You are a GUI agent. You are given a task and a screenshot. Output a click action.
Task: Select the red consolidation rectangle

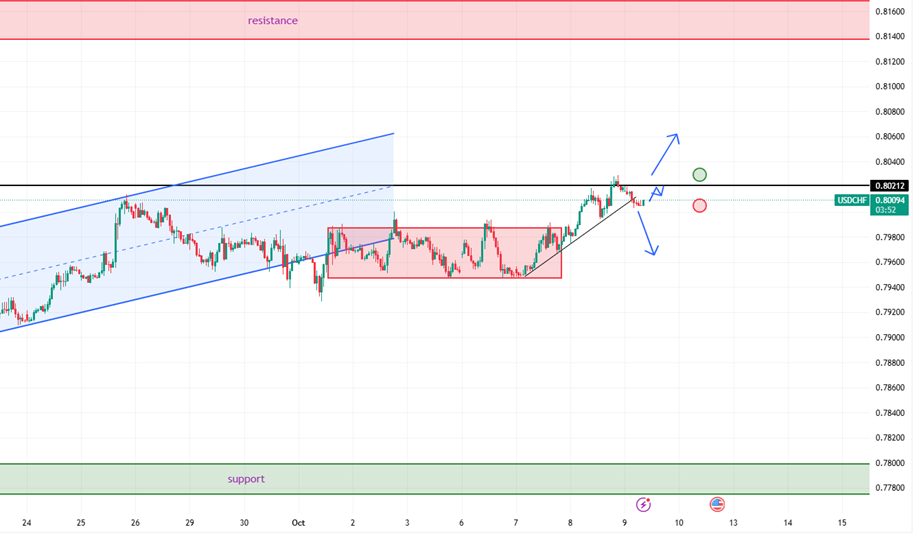(x=444, y=253)
